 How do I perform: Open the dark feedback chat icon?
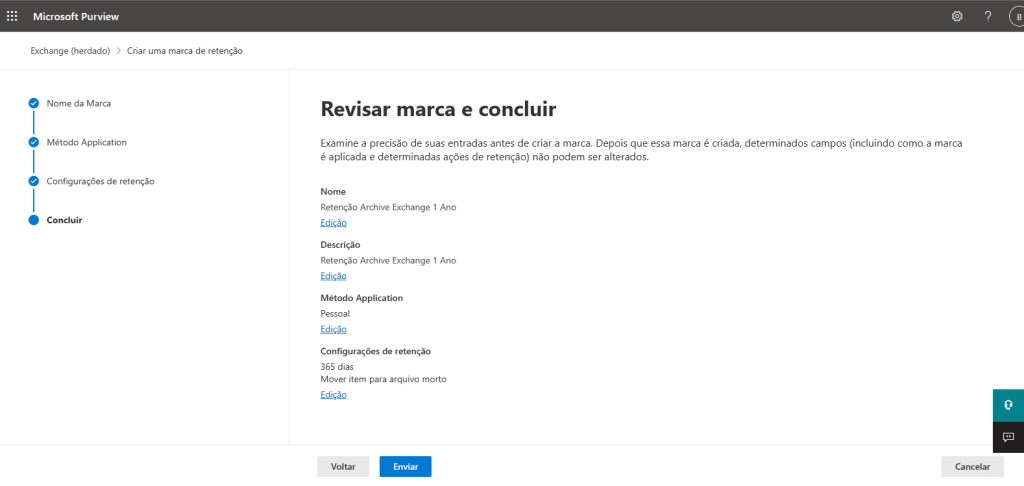pos(1008,437)
